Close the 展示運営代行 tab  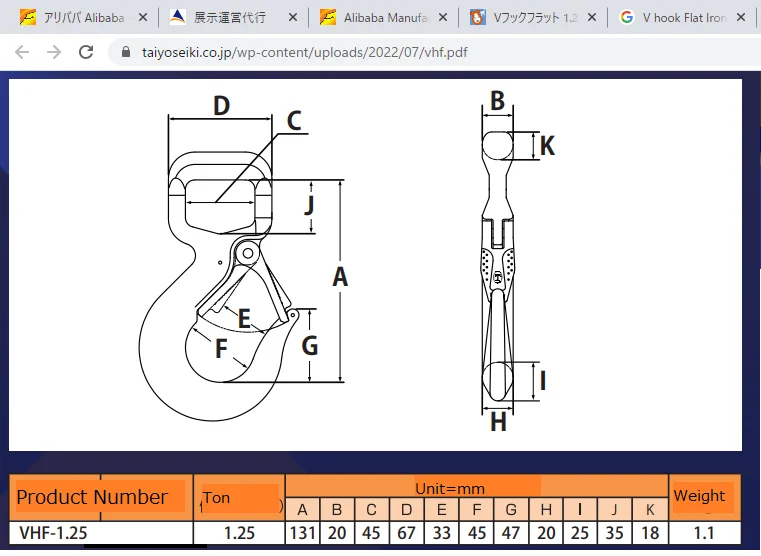292,17
